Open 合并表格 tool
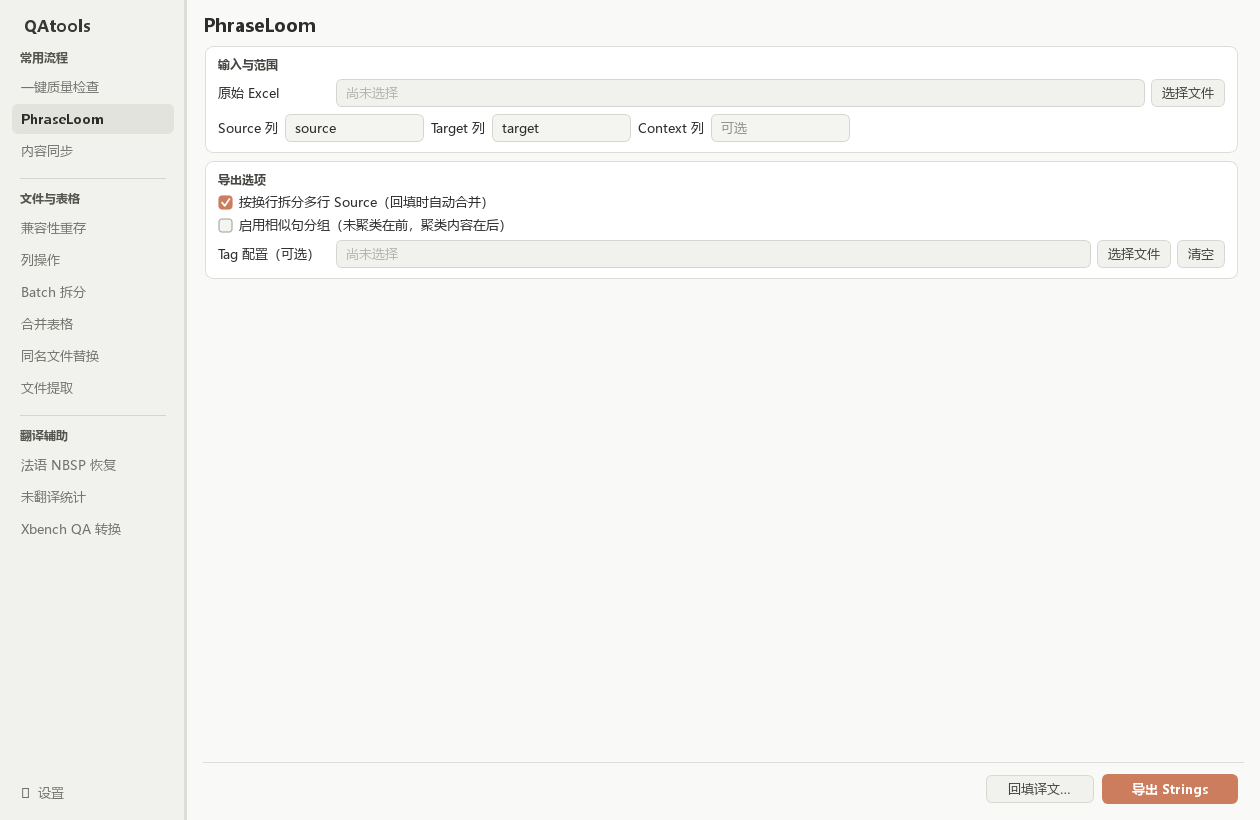The image size is (1260, 820). (93, 324)
